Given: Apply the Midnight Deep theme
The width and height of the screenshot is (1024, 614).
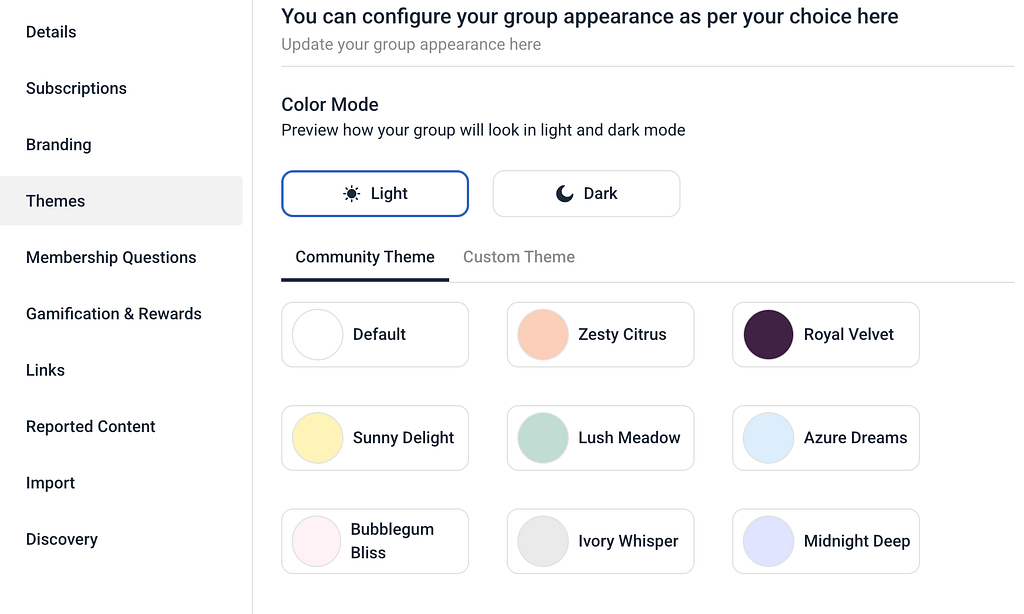Looking at the screenshot, I should (x=825, y=541).
